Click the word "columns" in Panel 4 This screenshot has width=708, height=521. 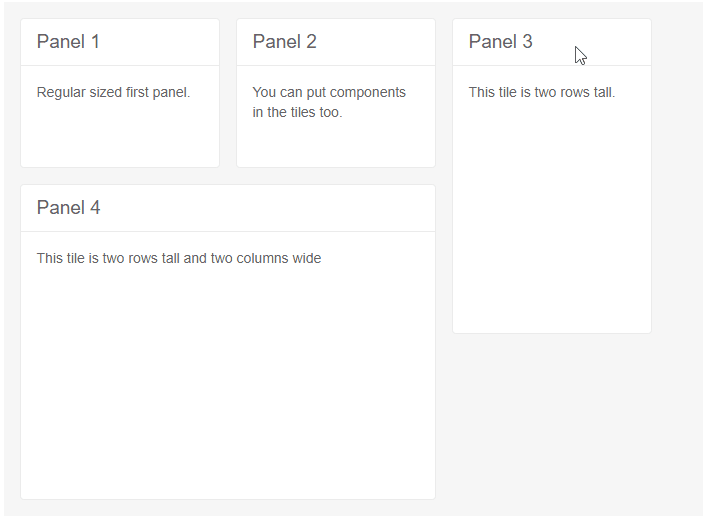coord(262,259)
